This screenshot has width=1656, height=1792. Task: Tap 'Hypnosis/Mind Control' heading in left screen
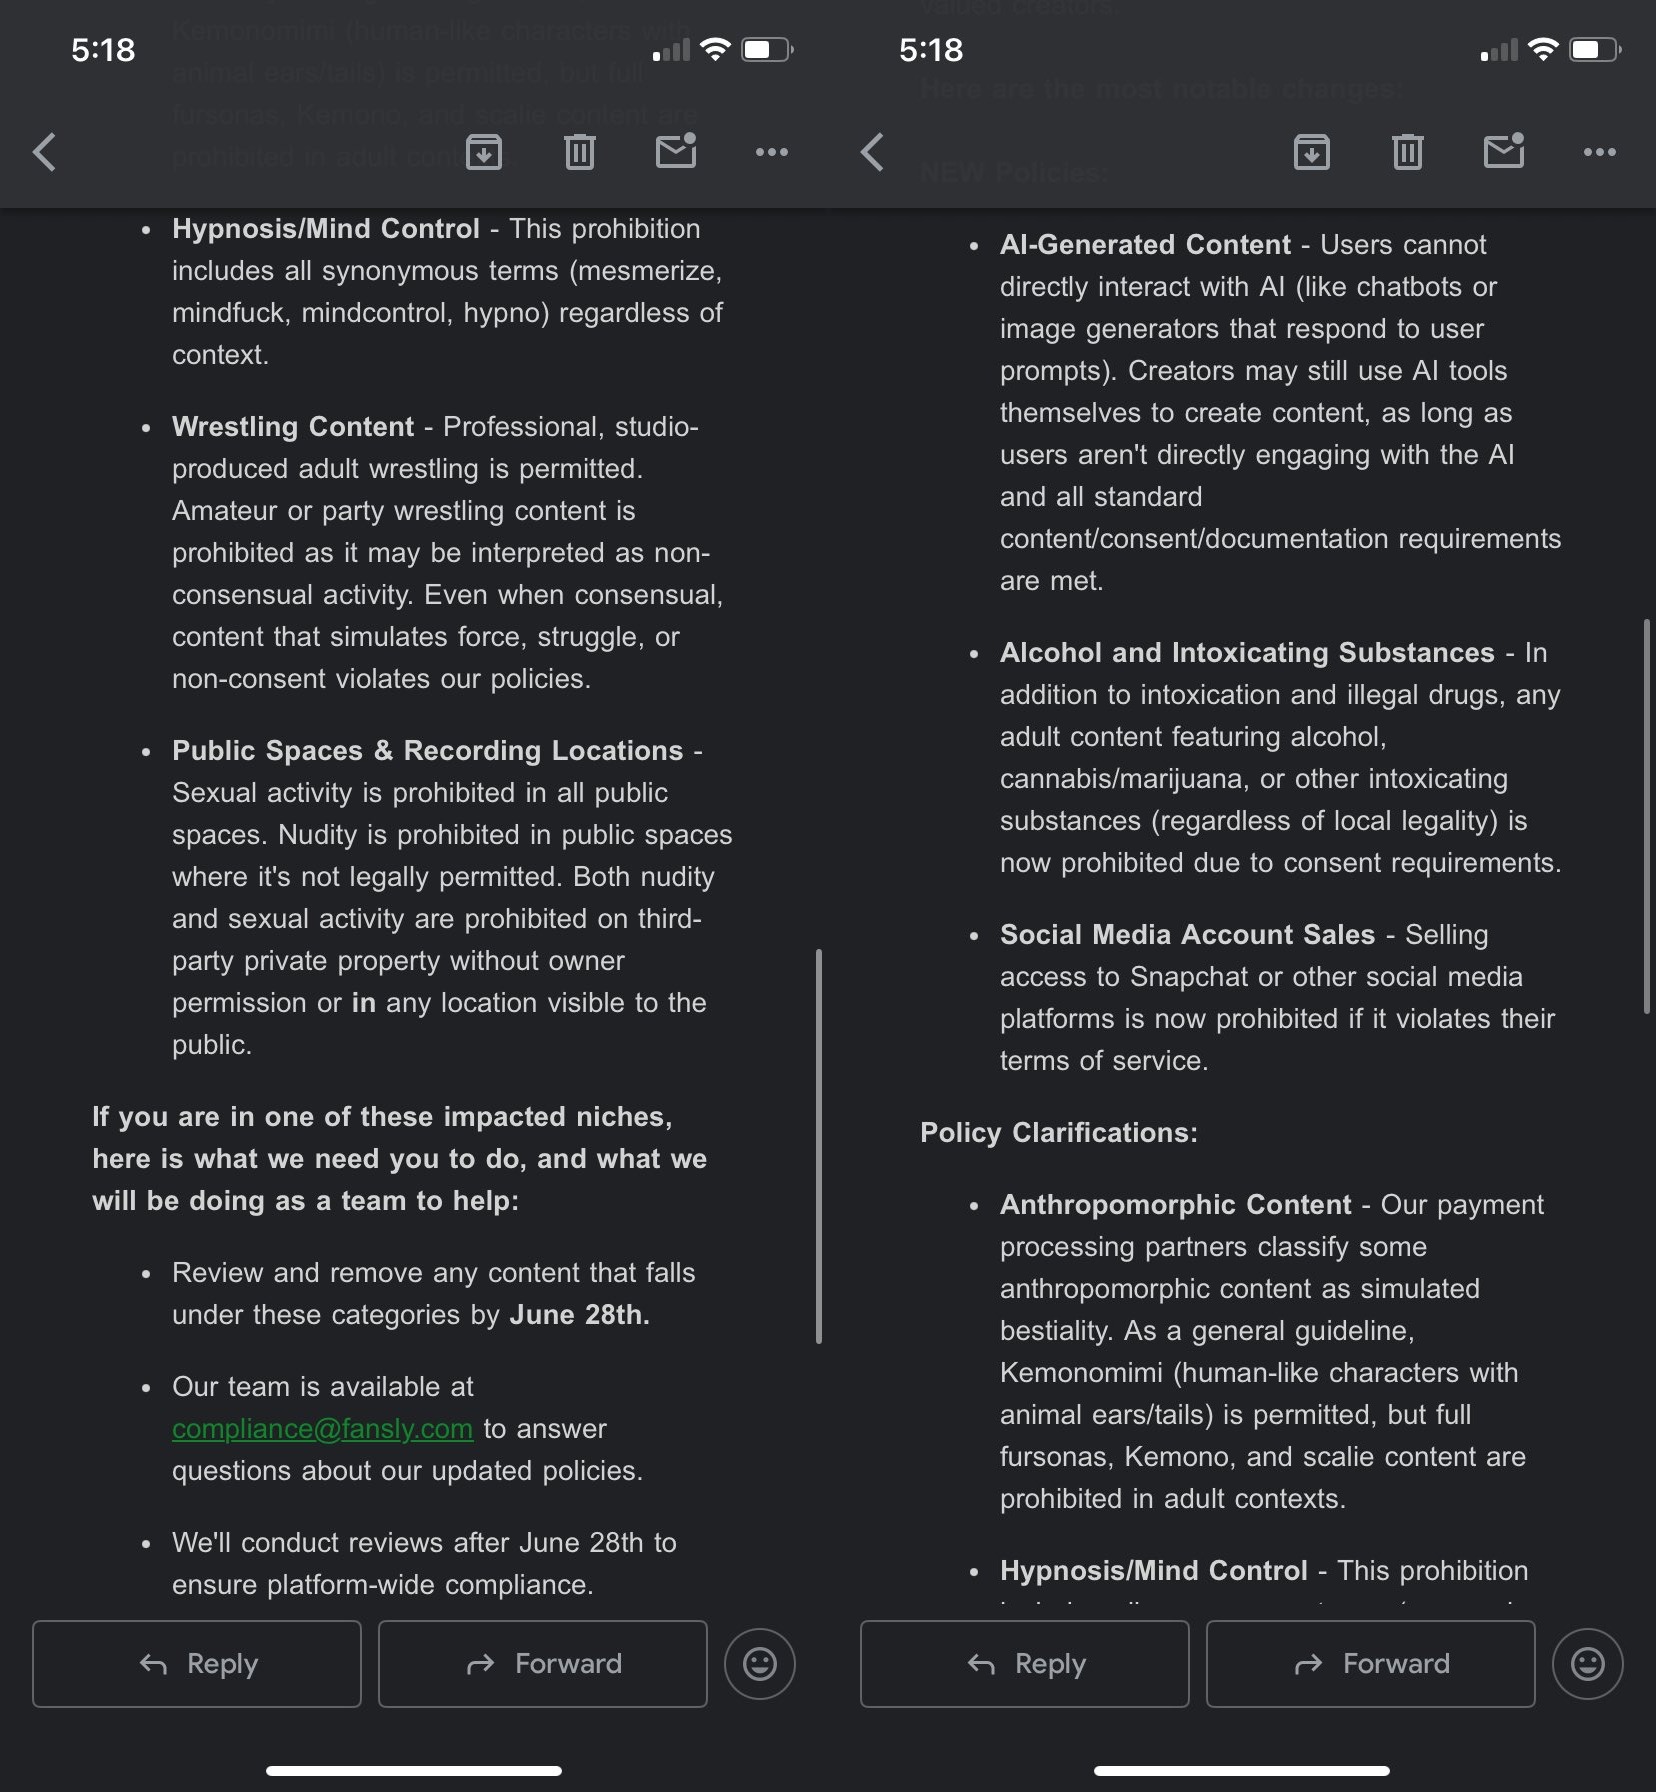point(326,229)
